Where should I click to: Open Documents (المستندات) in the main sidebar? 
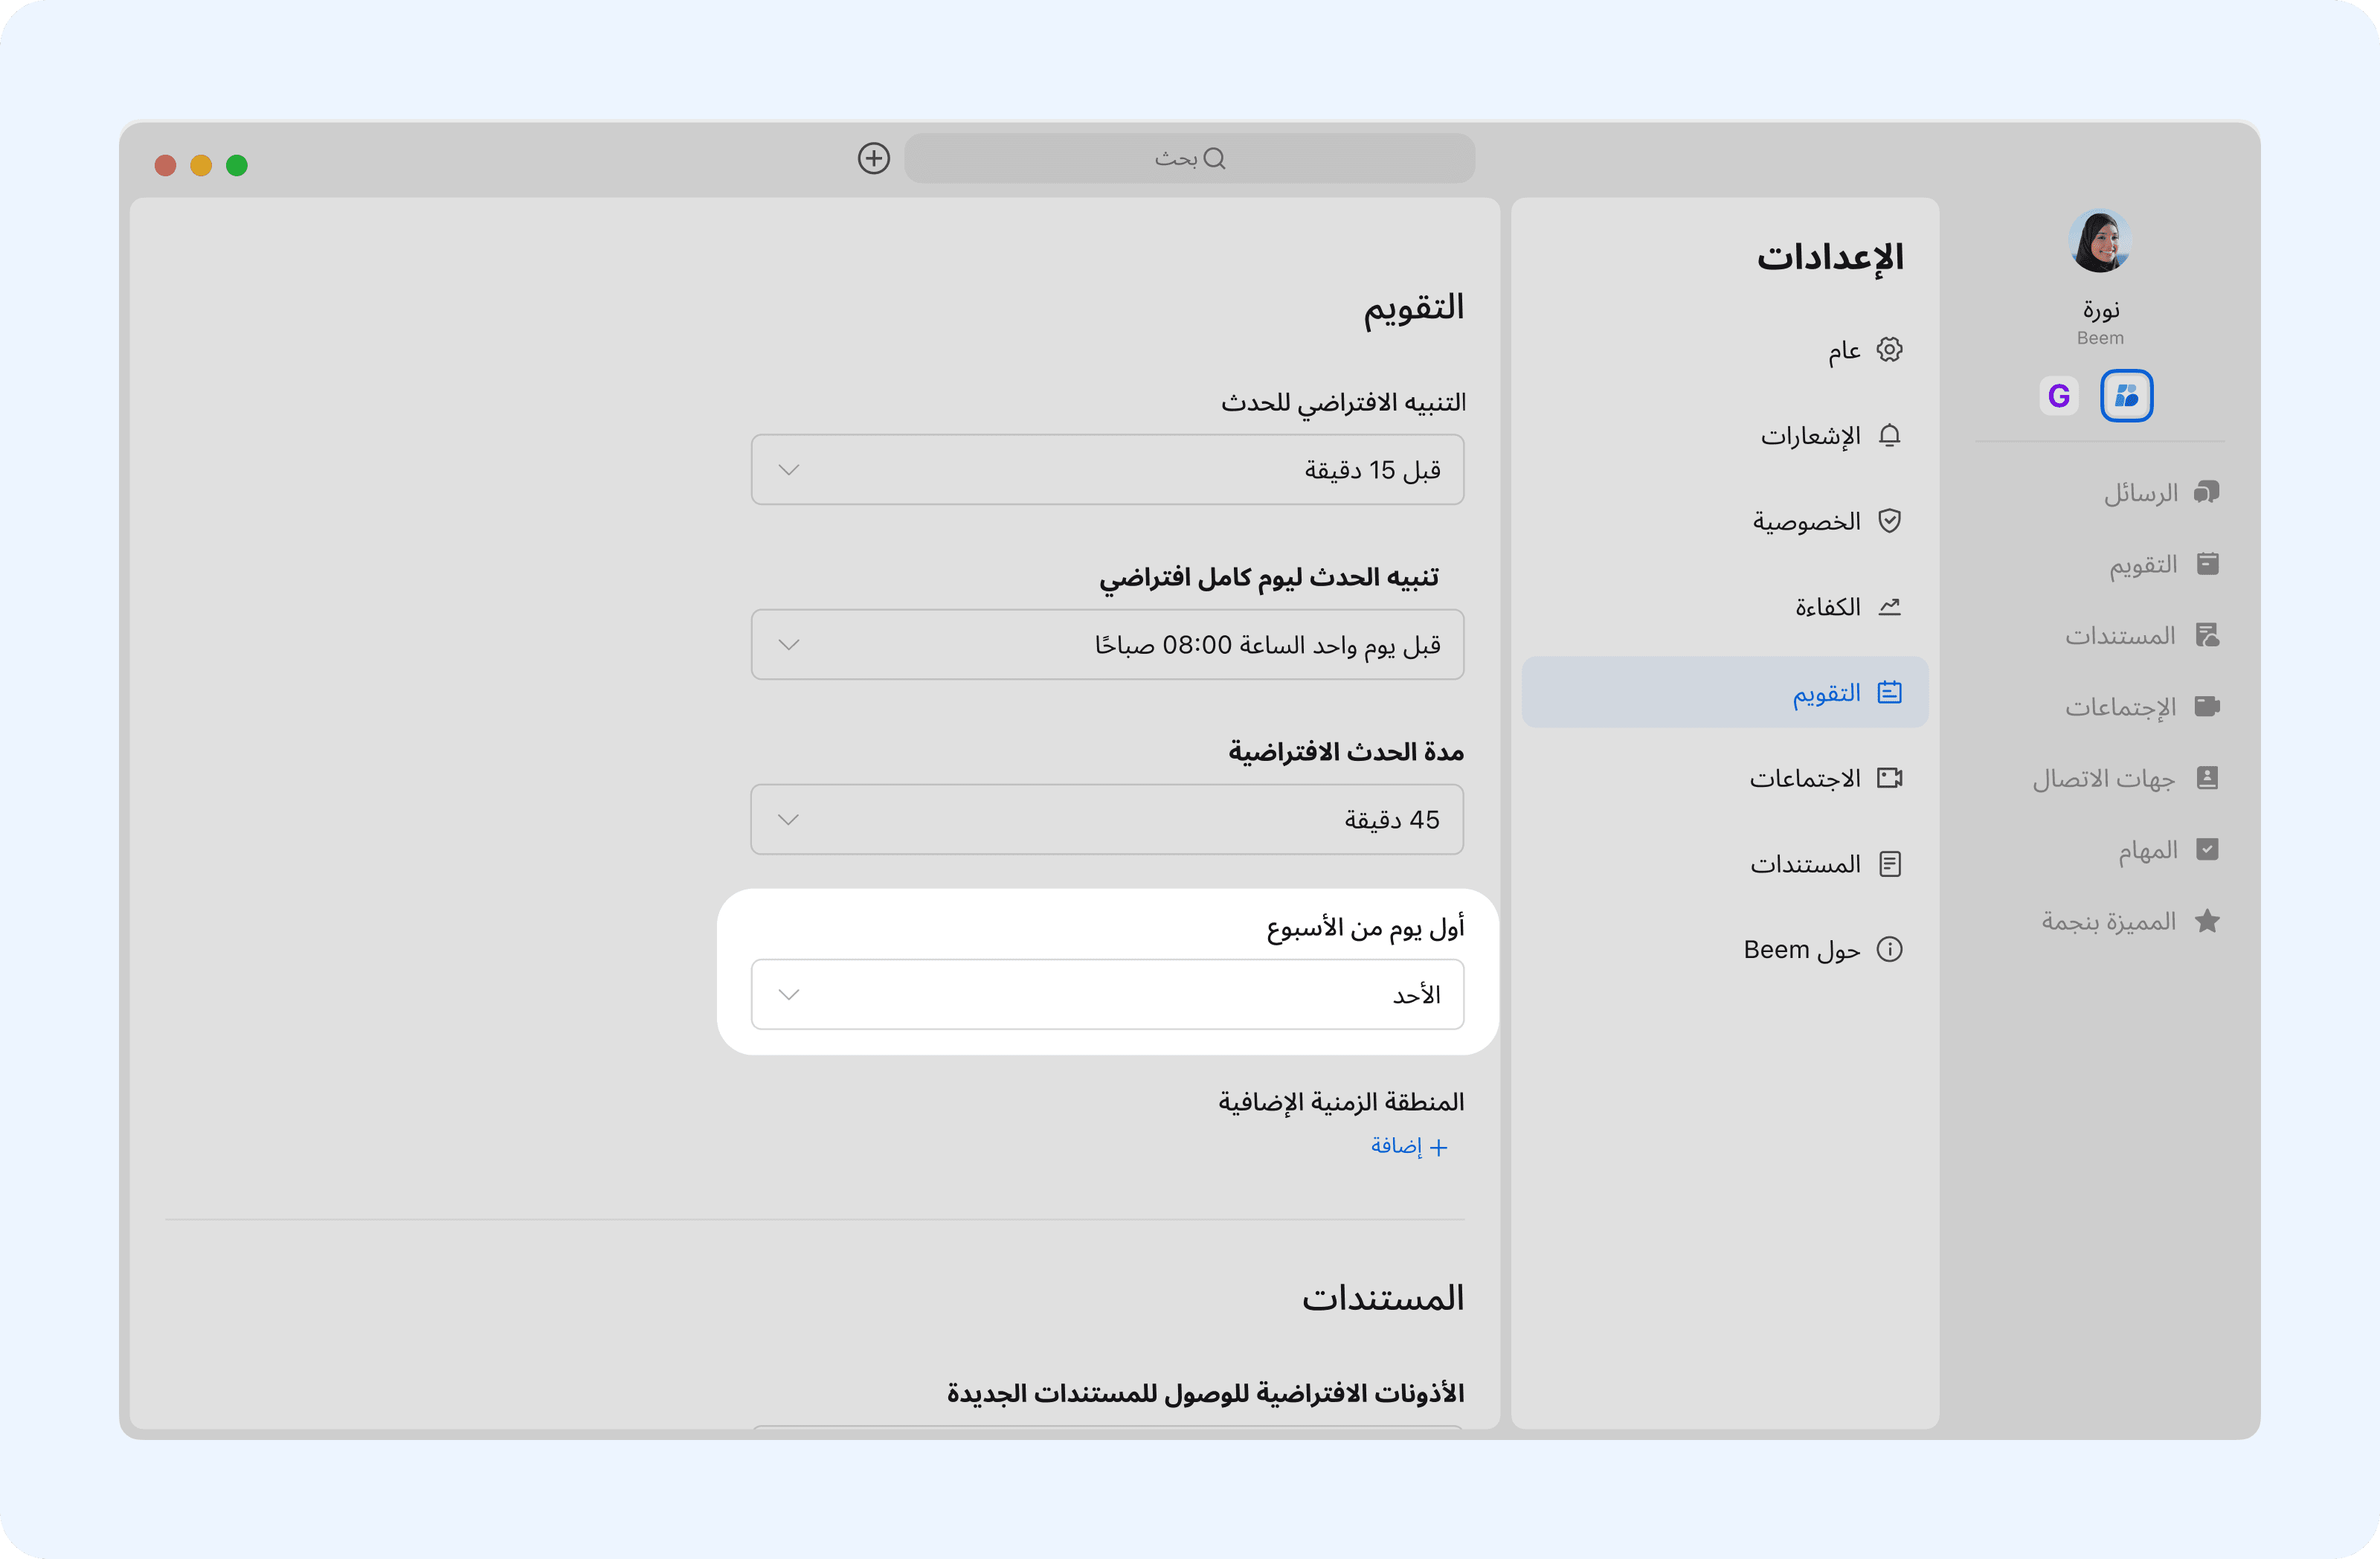[x=2141, y=636]
